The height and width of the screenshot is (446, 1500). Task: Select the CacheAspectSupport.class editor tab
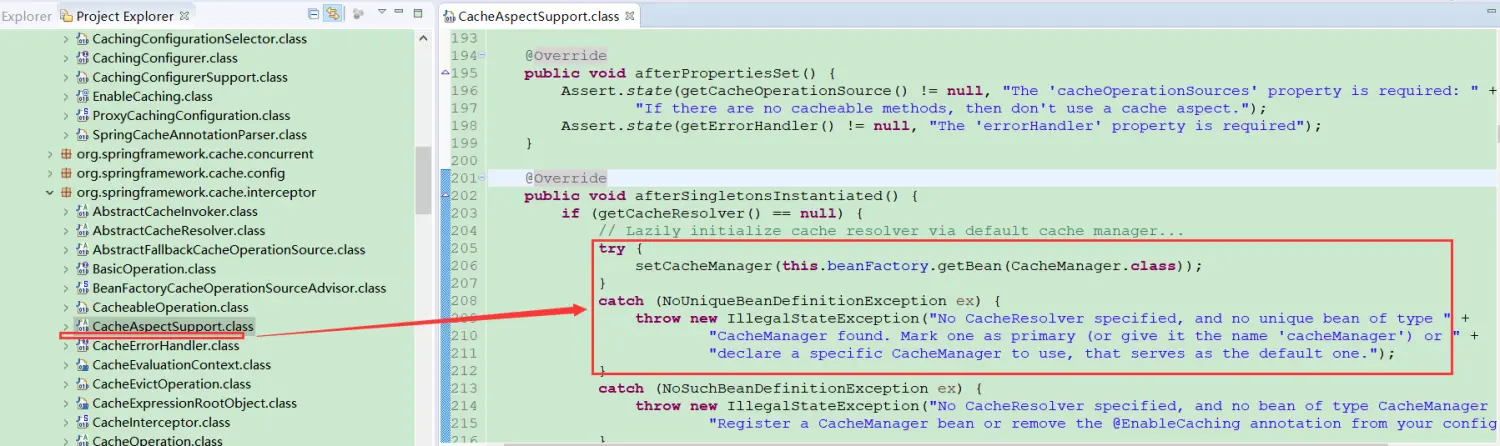538,16
